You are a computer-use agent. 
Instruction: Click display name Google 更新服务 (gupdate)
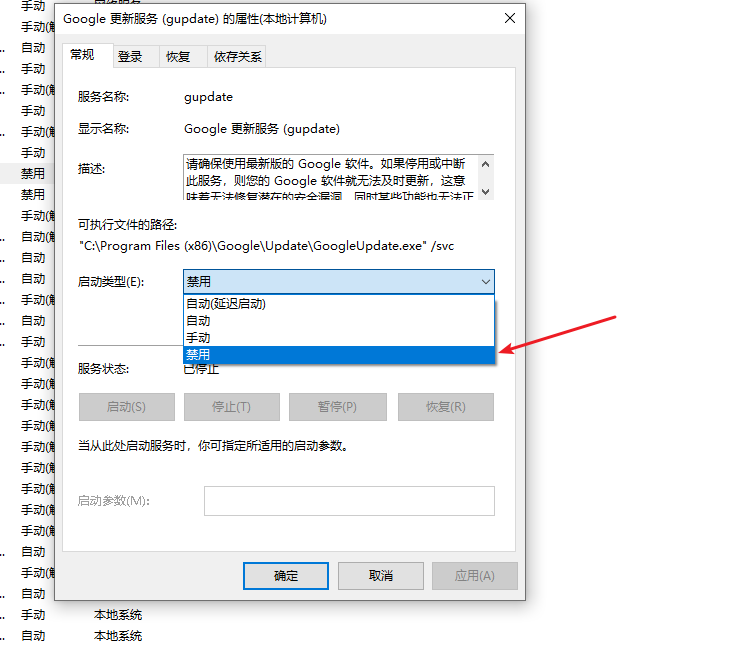262,129
